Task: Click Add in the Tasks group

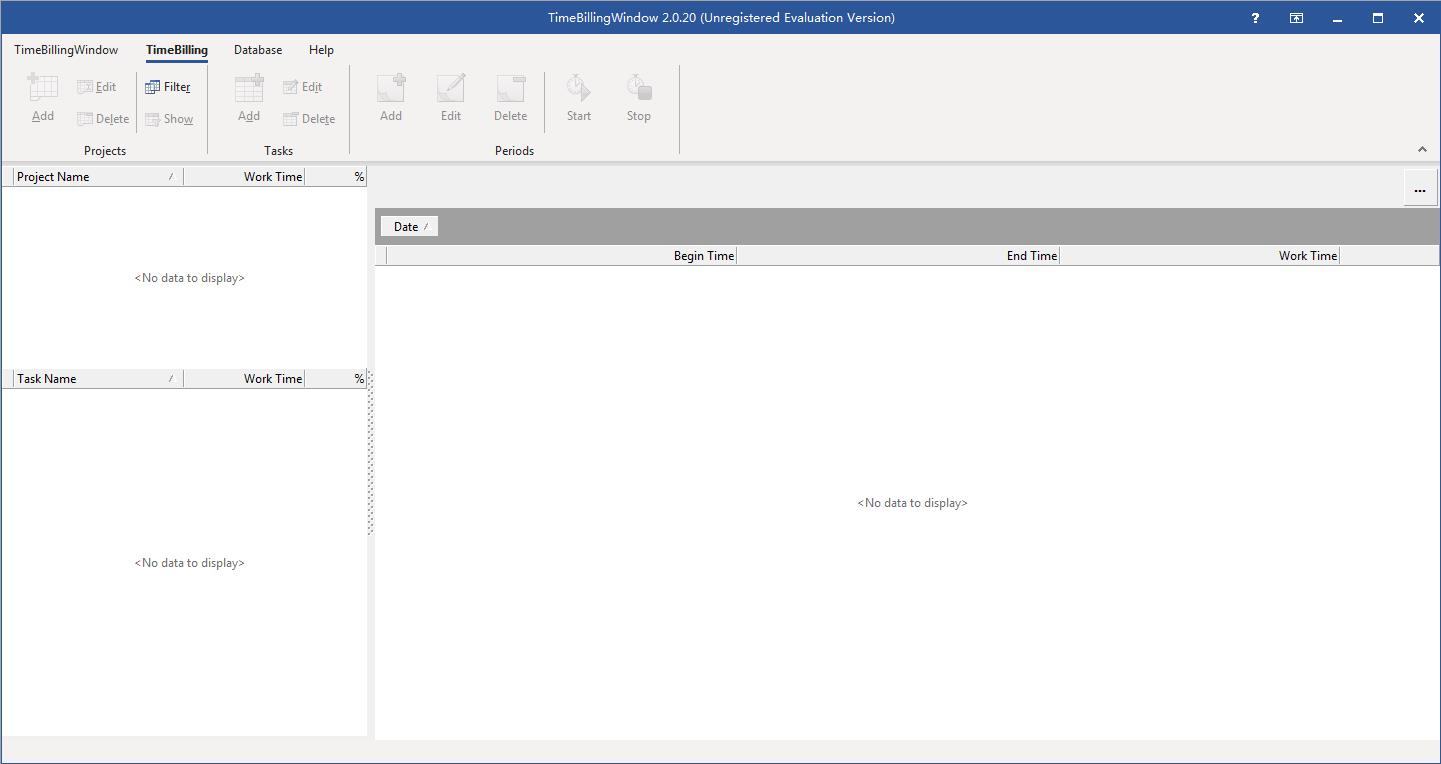Action: pos(249,98)
